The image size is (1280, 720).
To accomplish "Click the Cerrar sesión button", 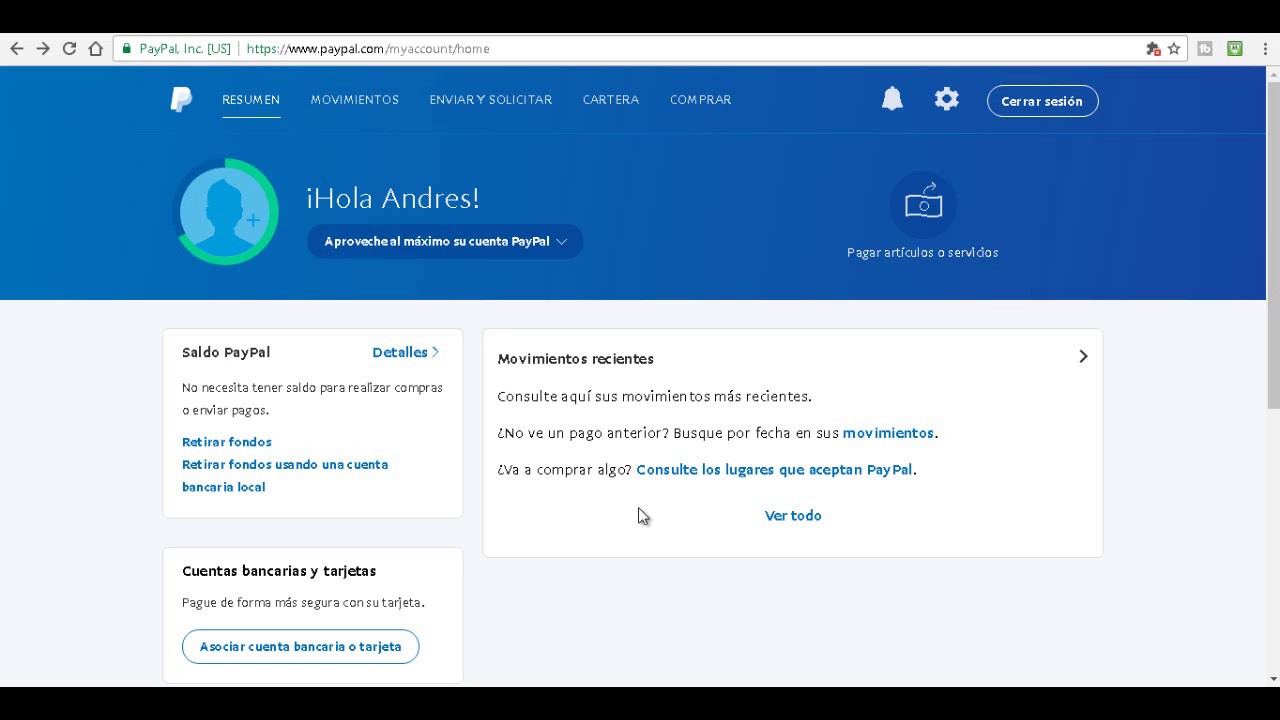I will click(x=1042, y=101).
